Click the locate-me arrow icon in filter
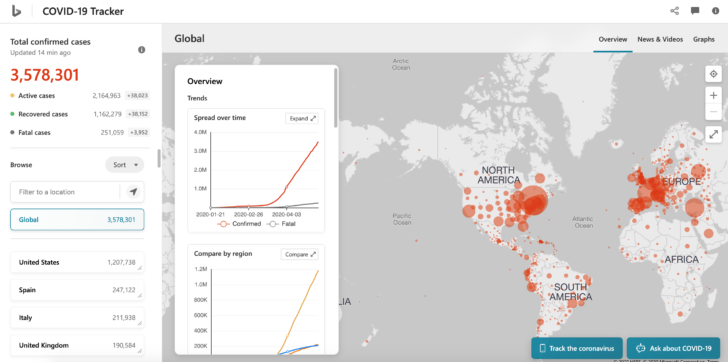The width and height of the screenshot is (728, 362). tap(134, 192)
